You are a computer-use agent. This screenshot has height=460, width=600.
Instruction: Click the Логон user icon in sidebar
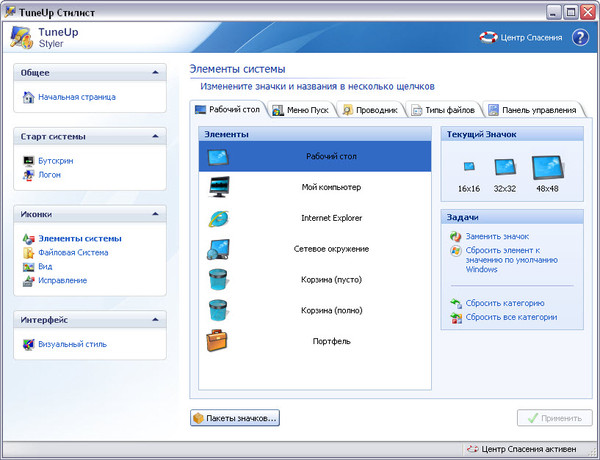tap(28, 175)
